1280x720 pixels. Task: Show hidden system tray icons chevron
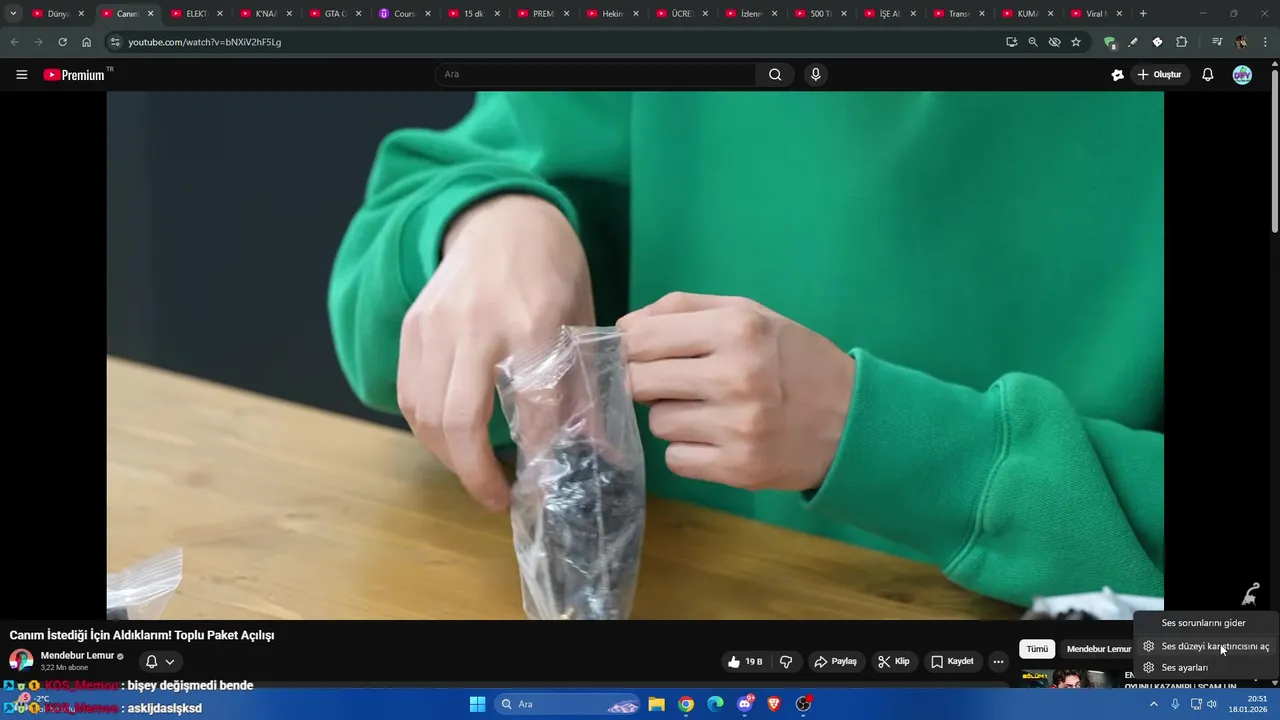tap(1153, 704)
